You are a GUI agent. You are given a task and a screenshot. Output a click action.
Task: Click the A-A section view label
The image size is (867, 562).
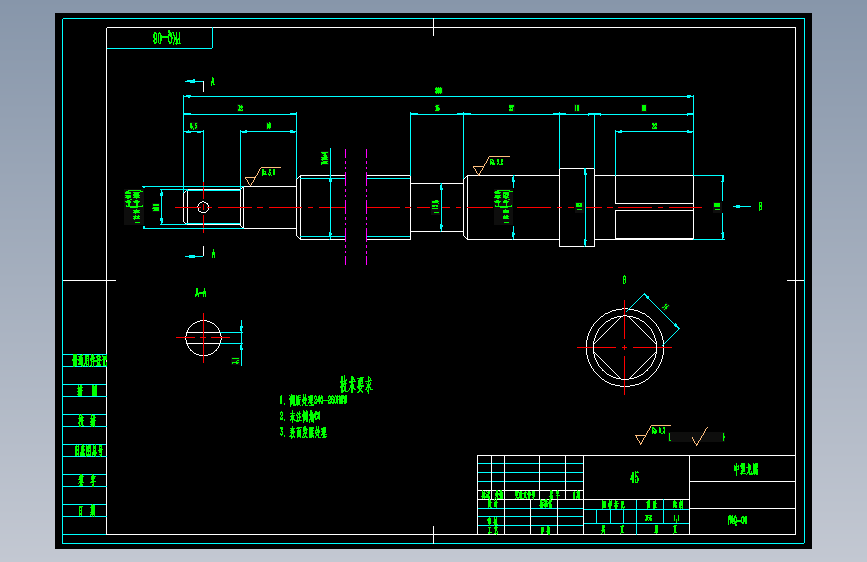tap(201, 293)
